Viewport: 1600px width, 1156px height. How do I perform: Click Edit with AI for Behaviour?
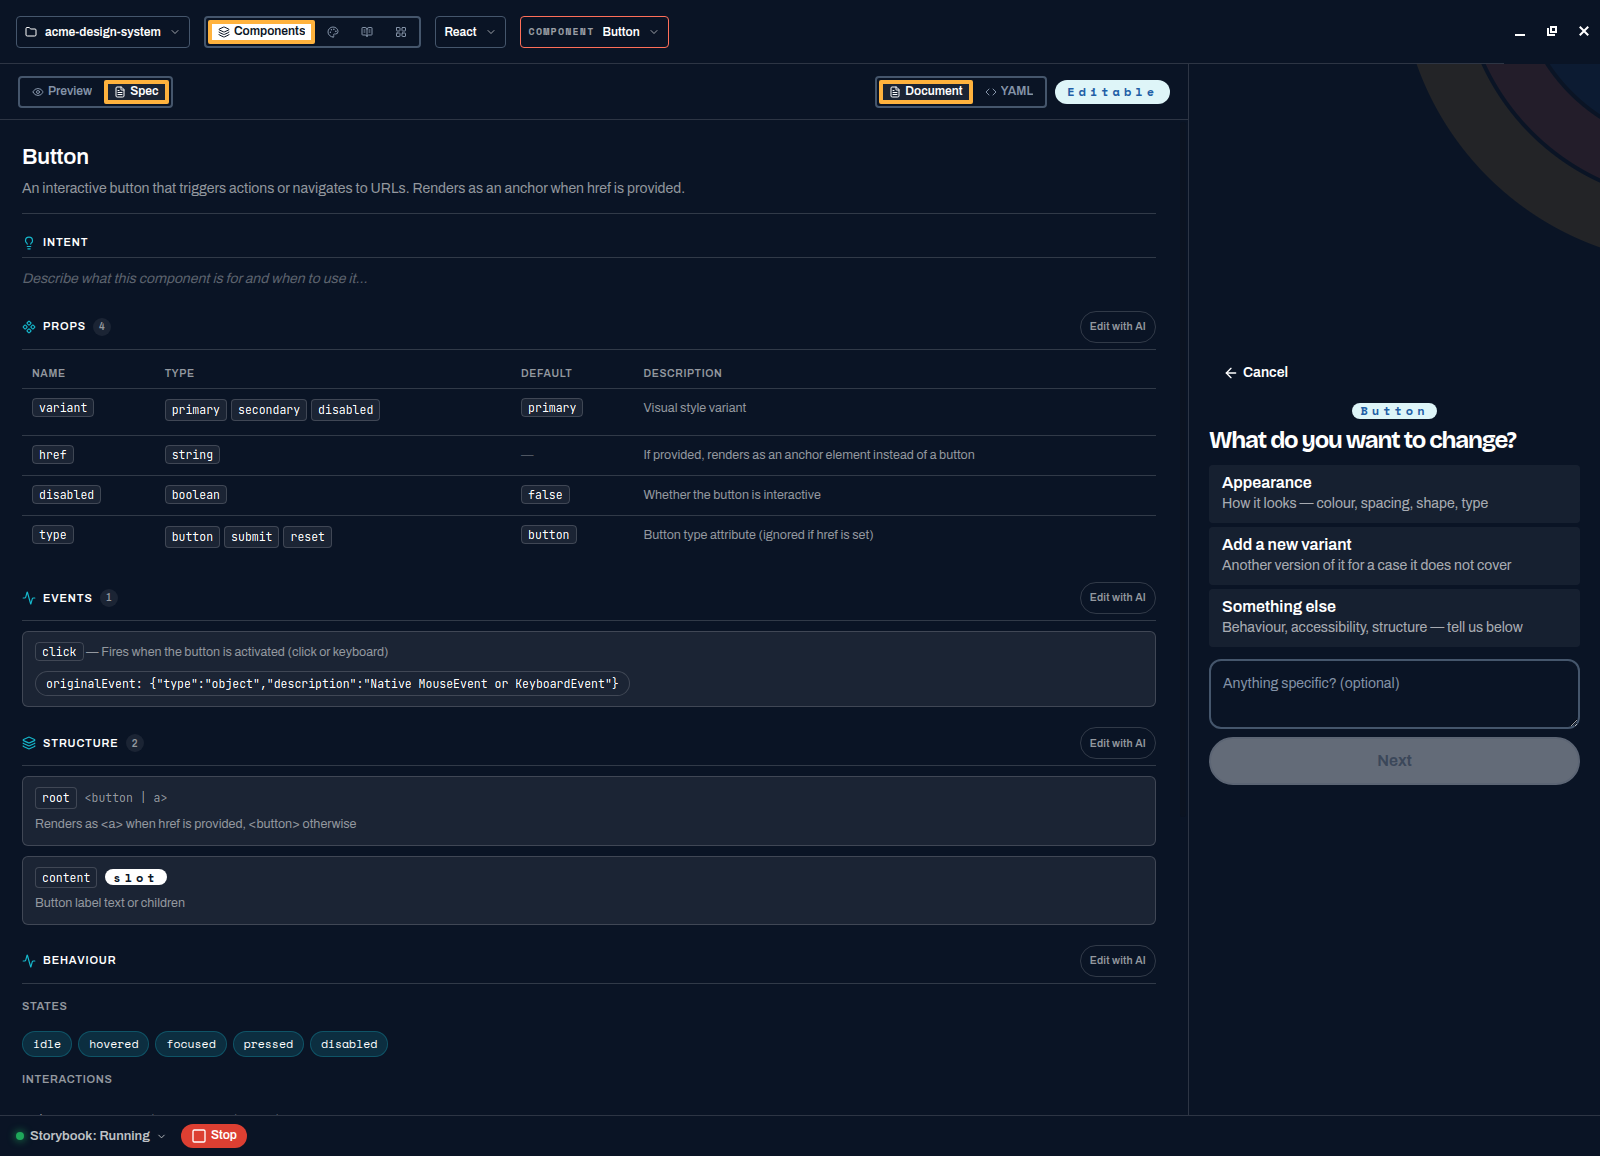coord(1117,961)
